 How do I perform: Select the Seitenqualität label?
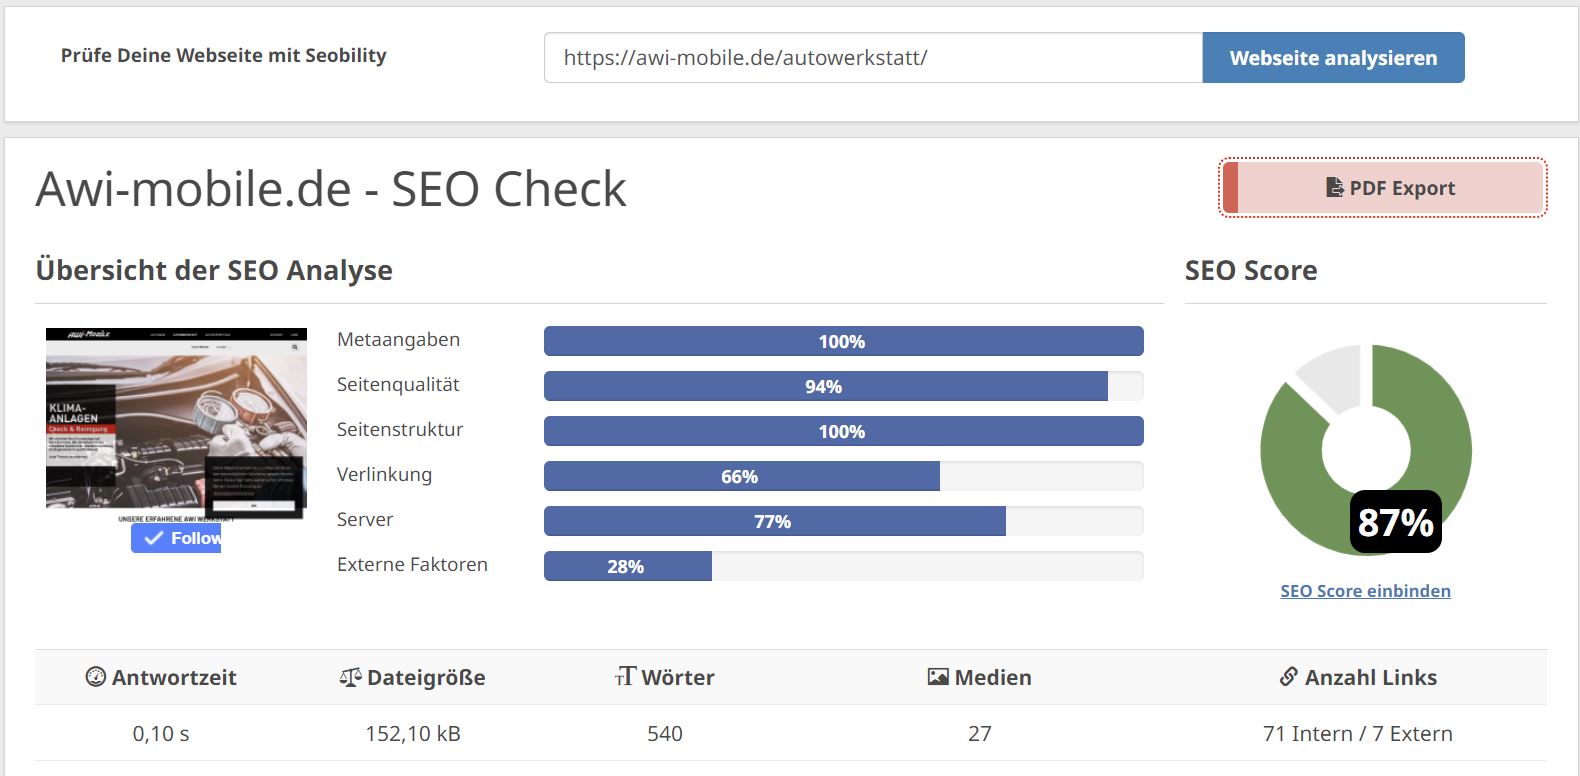(x=398, y=384)
